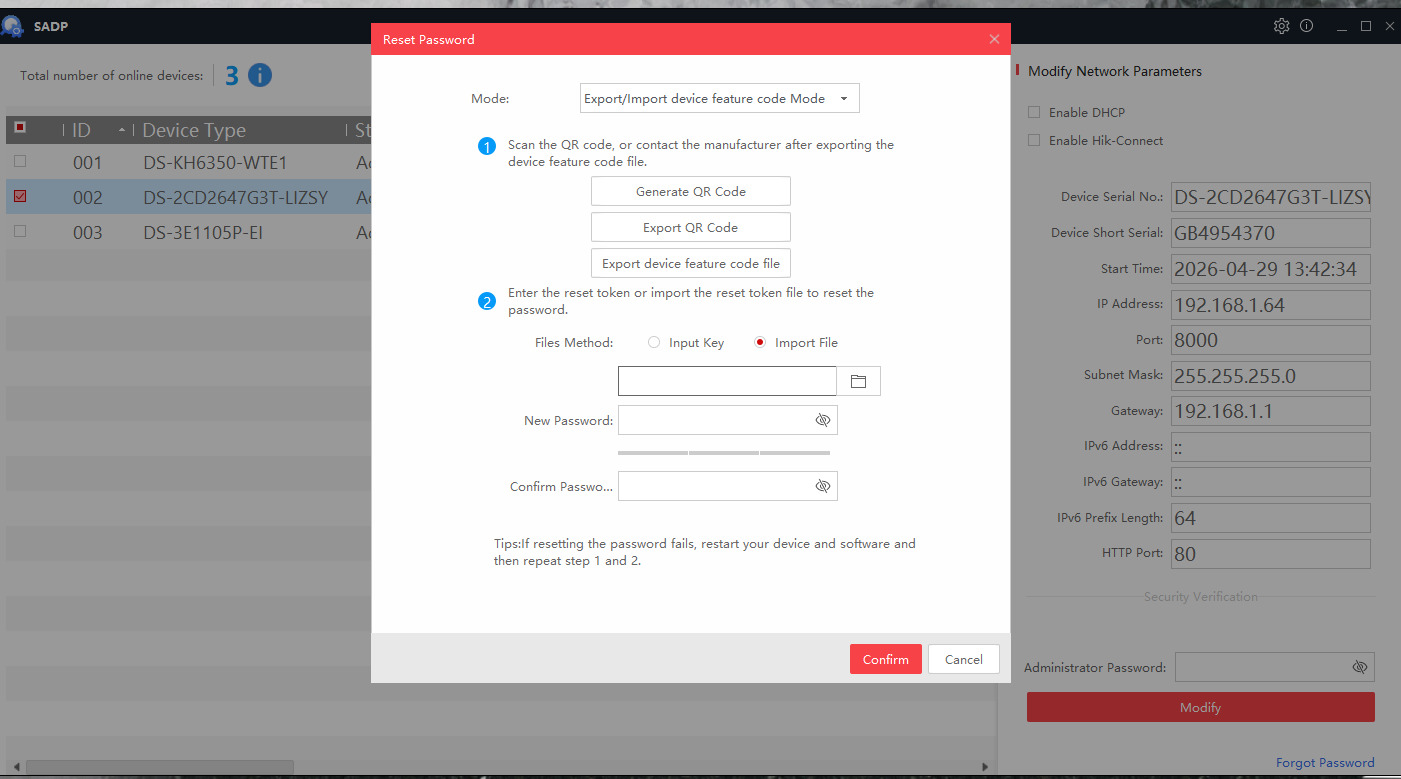1401x779 pixels.
Task: Open the Forgot Password link
Action: [x=1325, y=762]
